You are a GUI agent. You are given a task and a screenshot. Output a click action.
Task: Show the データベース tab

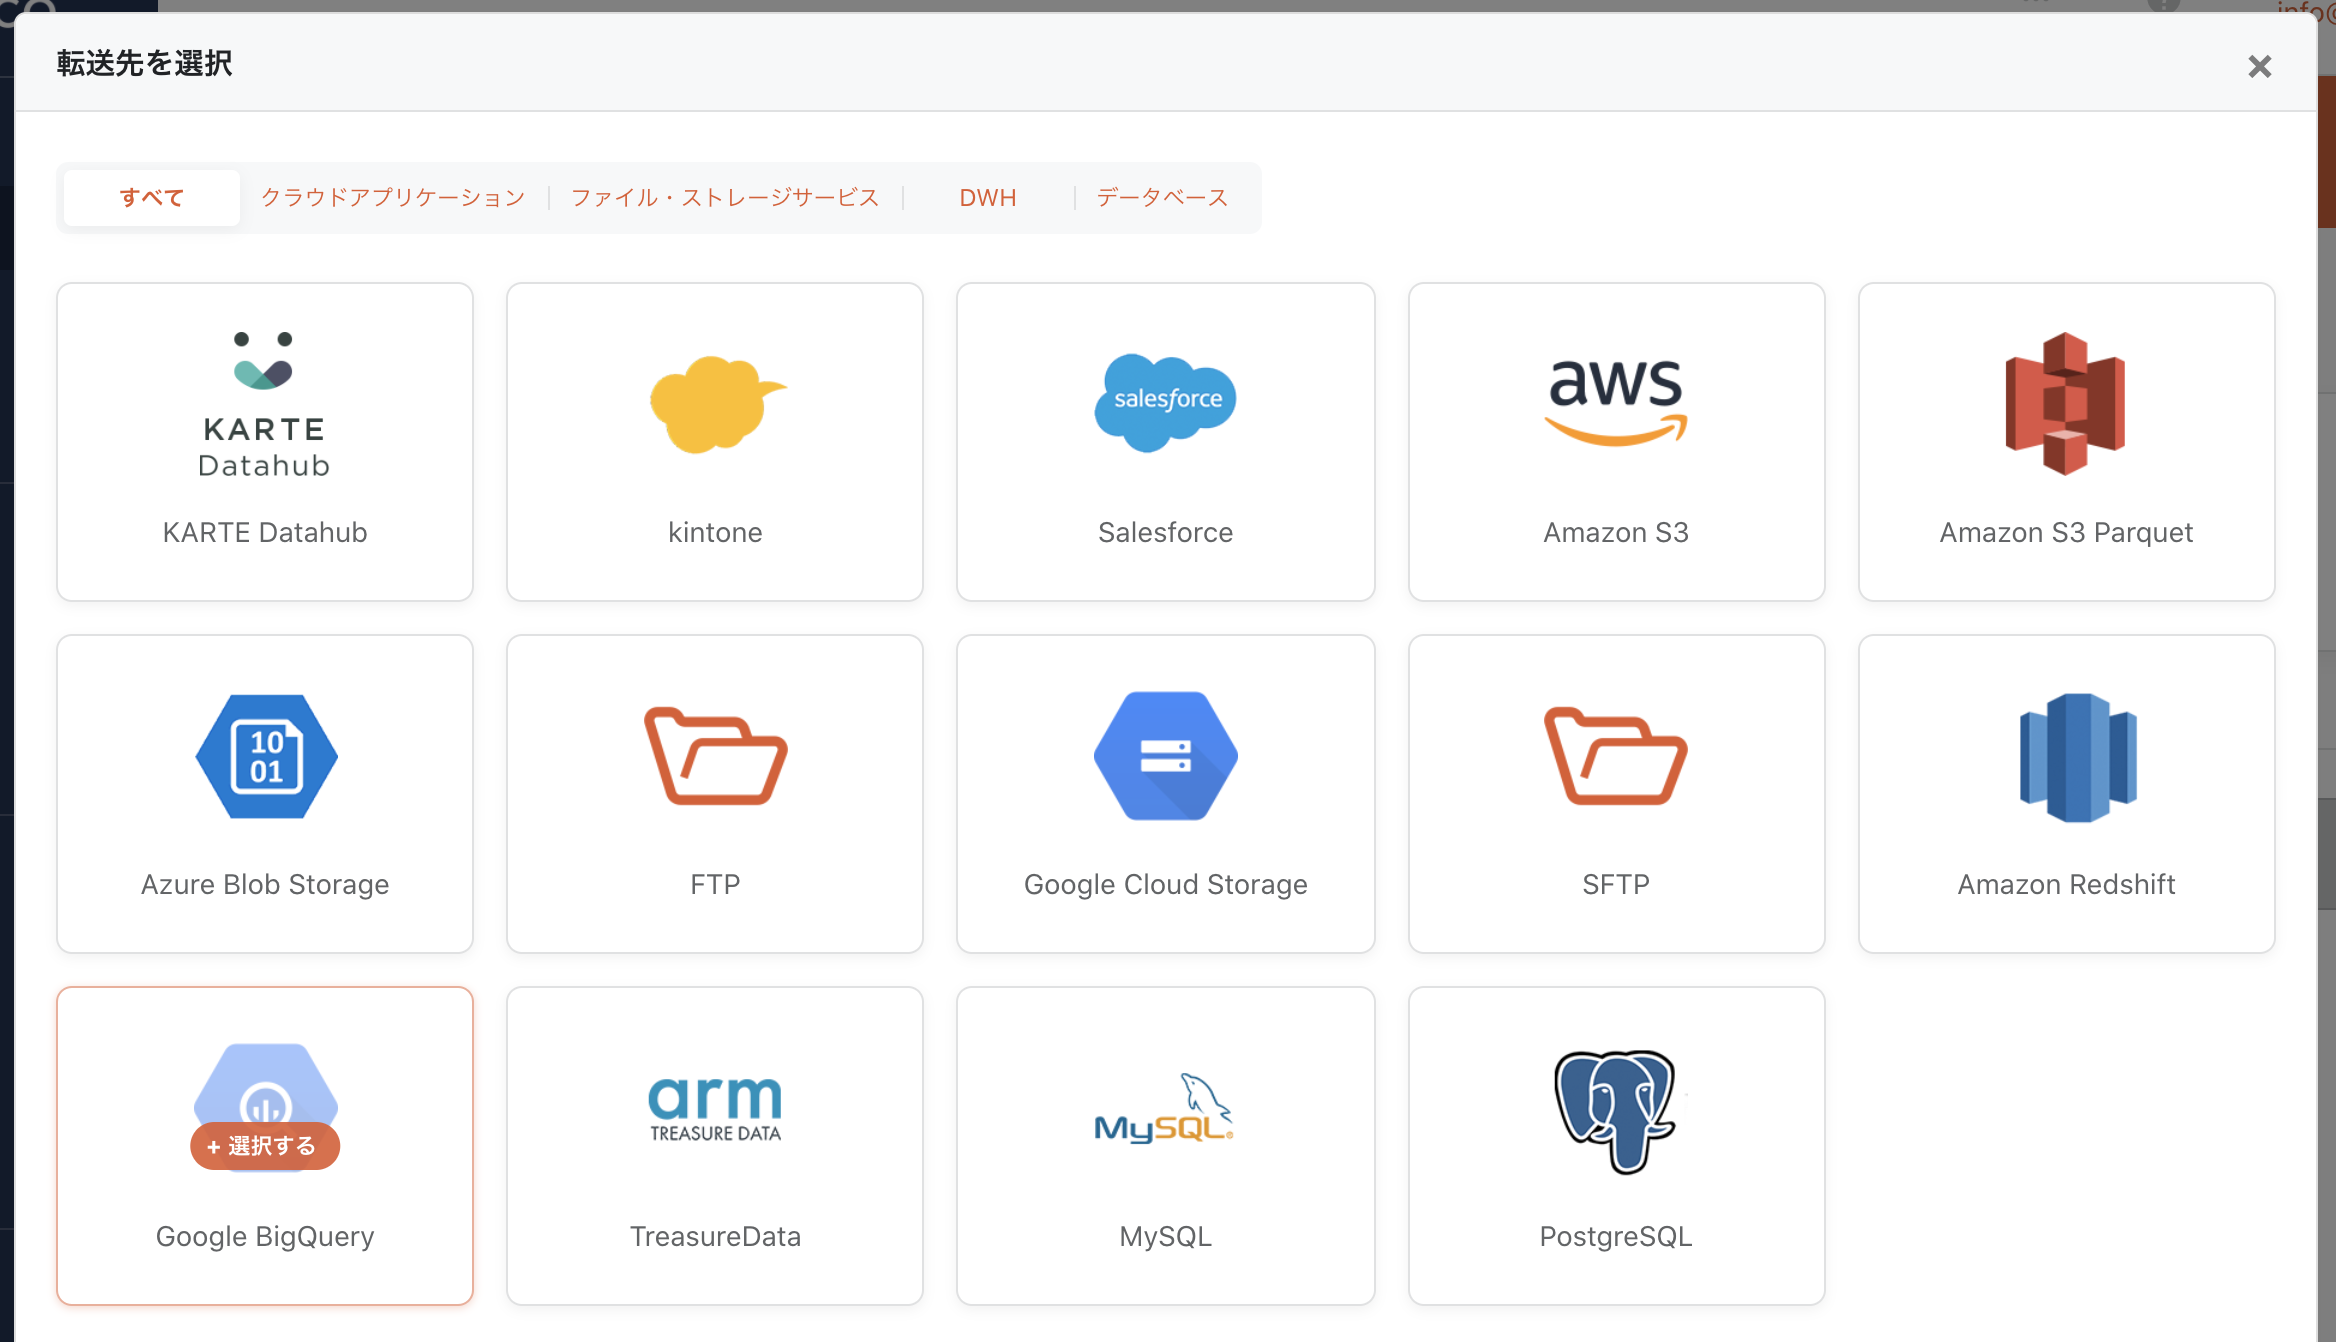click(1162, 198)
